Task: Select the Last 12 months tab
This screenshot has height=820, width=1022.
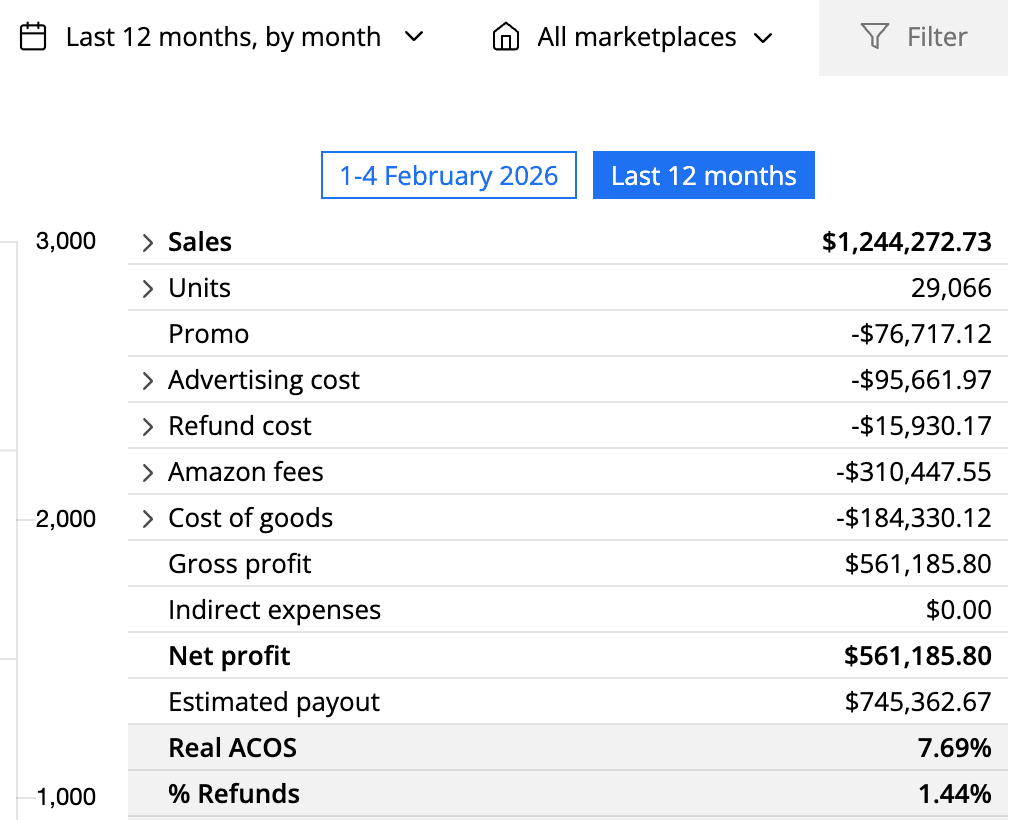Action: 703,176
